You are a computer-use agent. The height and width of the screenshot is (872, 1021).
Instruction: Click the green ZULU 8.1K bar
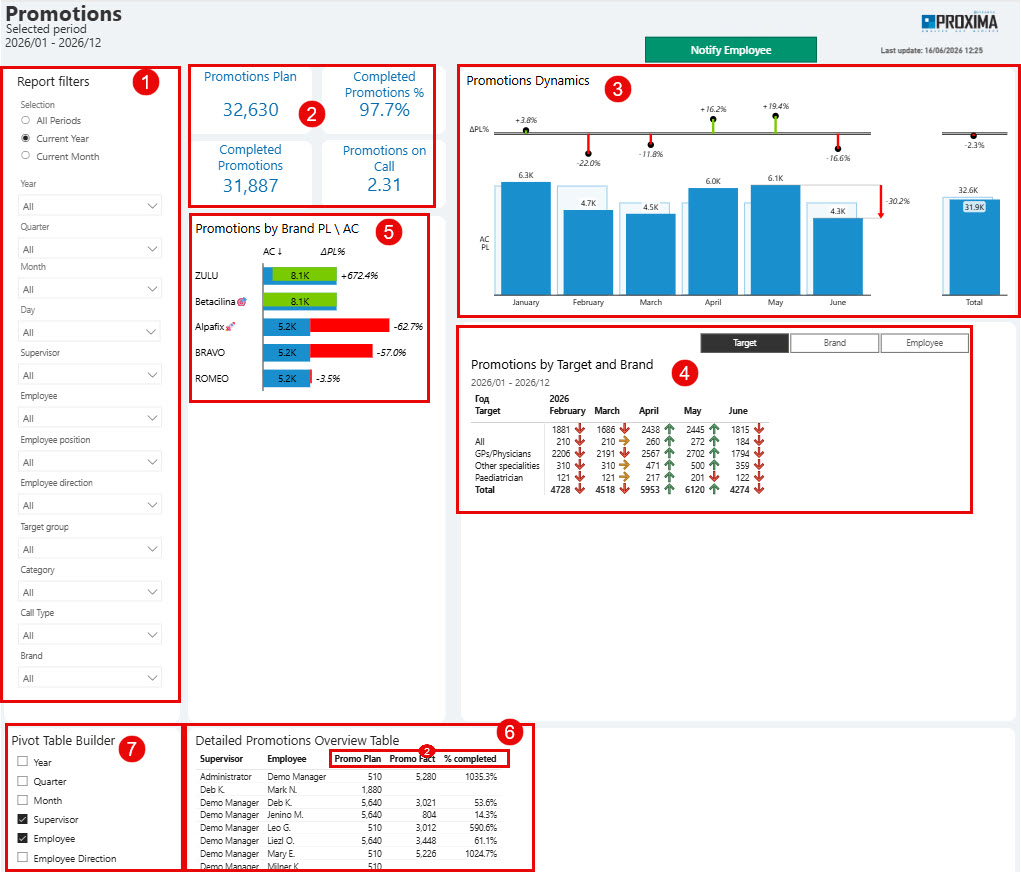304,275
